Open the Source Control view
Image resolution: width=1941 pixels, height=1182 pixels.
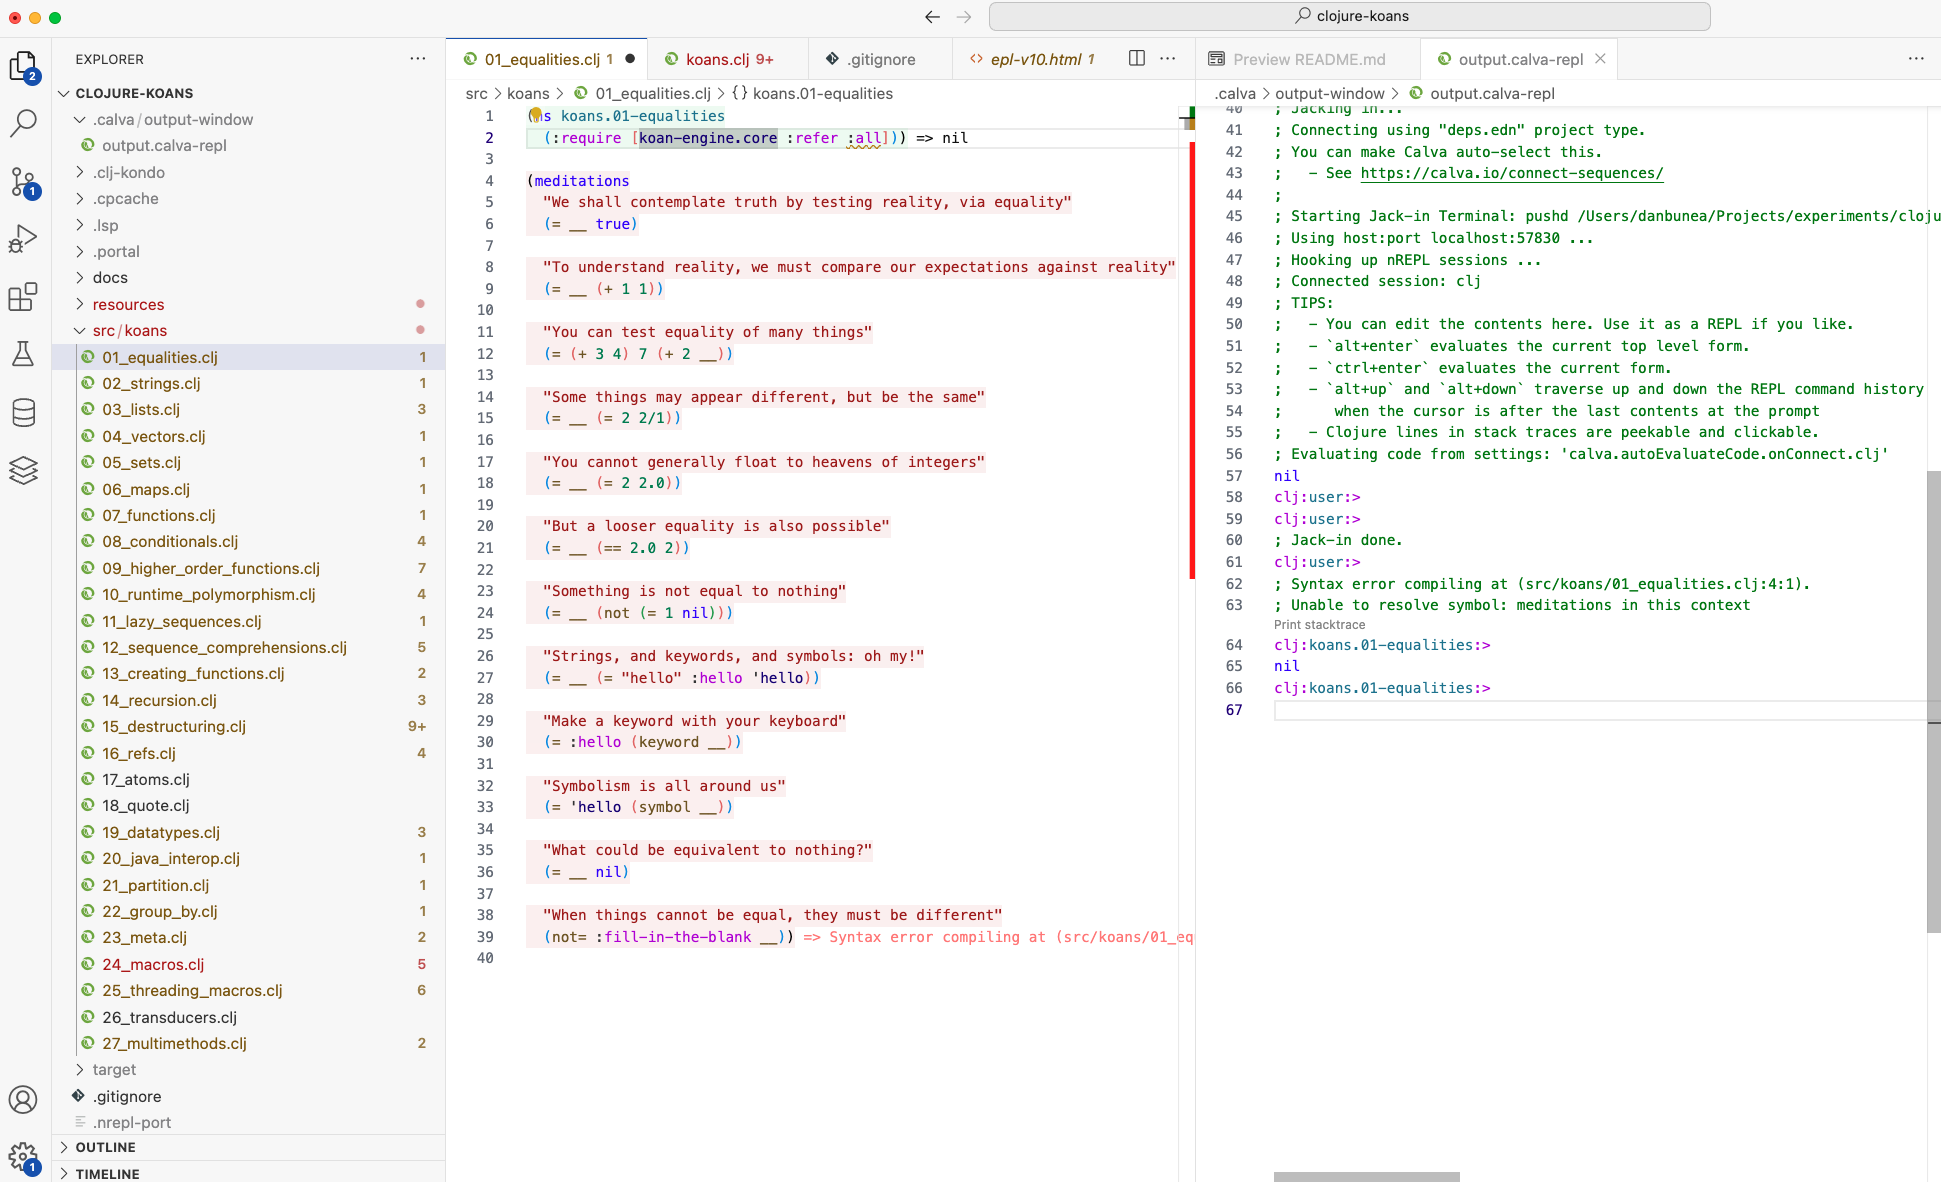[x=23, y=182]
